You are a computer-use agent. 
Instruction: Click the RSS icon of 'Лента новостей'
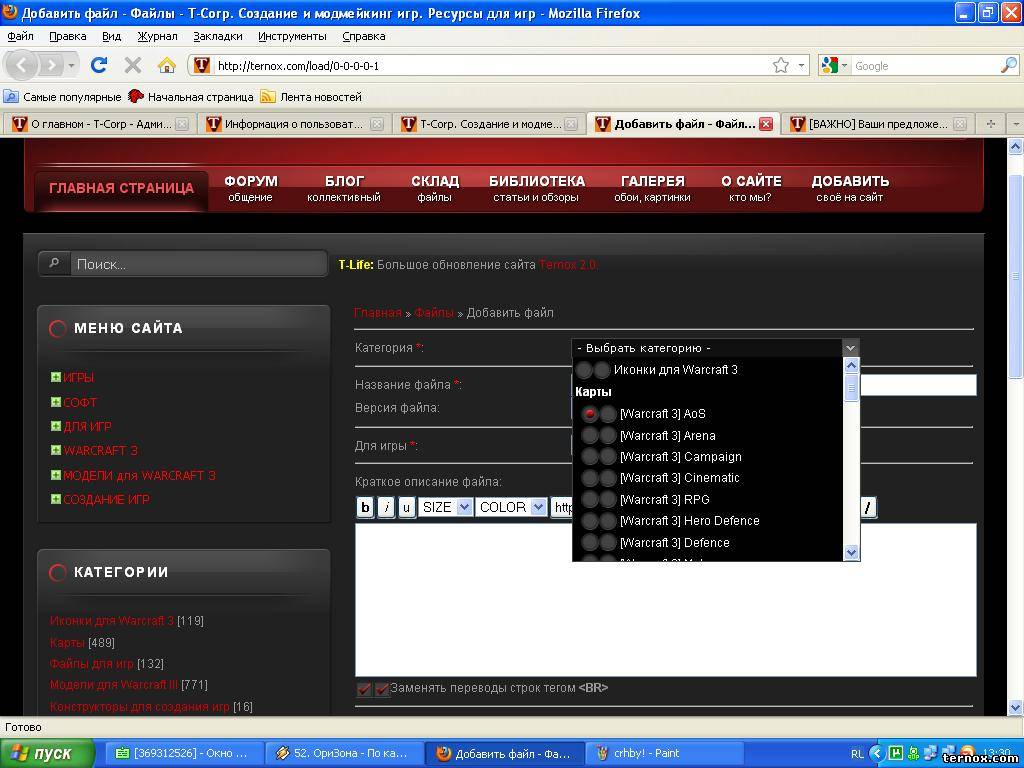pos(268,97)
